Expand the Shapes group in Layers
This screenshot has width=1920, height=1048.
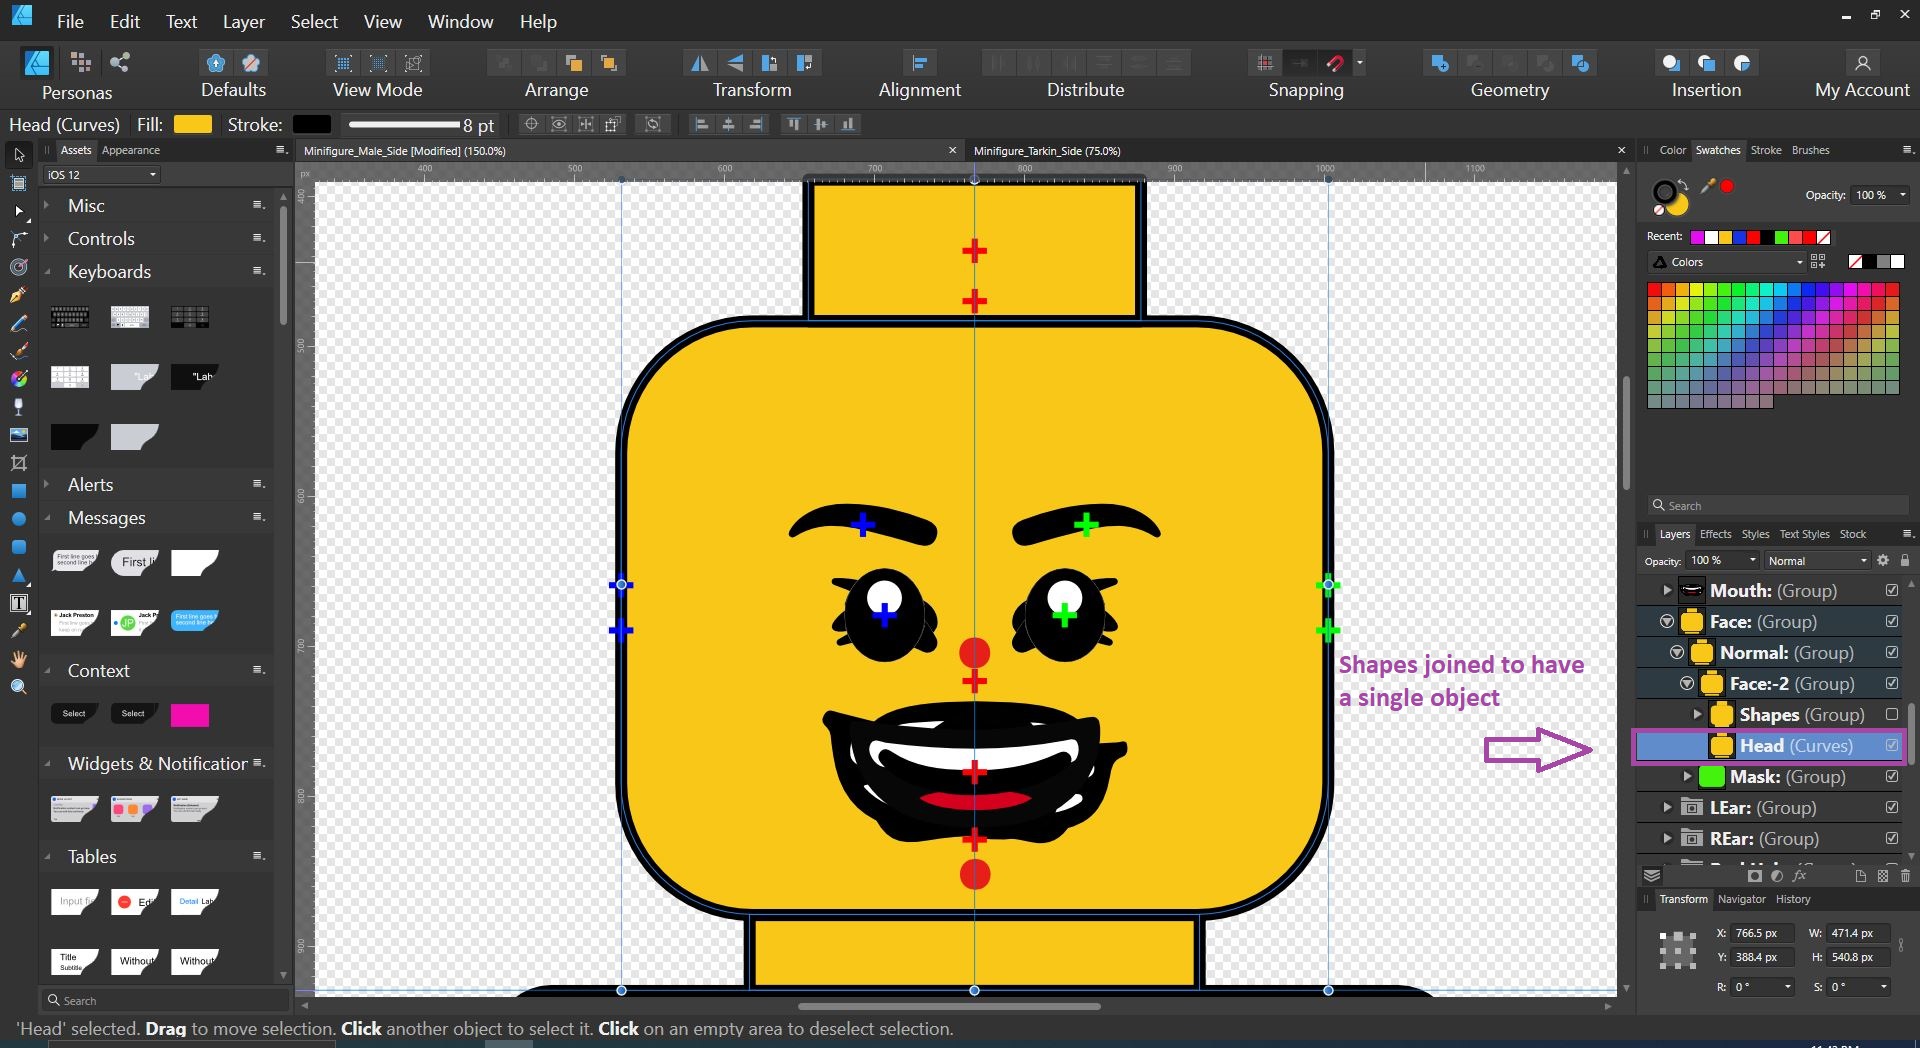[1697, 715]
